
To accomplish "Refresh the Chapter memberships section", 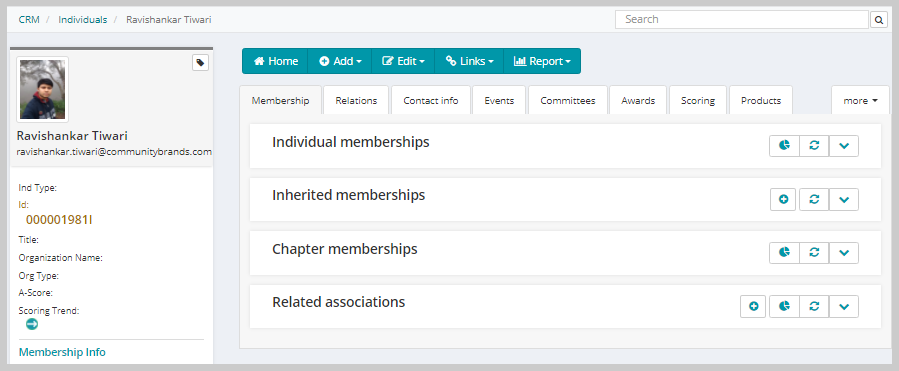I will pos(814,252).
